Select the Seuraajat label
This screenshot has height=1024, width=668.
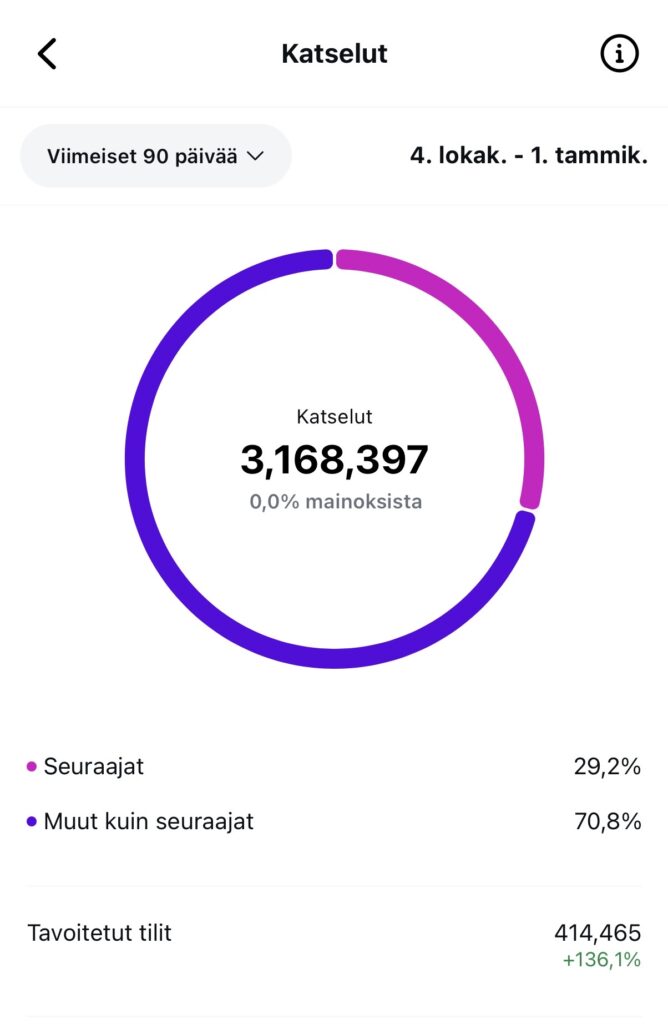tap(94, 767)
